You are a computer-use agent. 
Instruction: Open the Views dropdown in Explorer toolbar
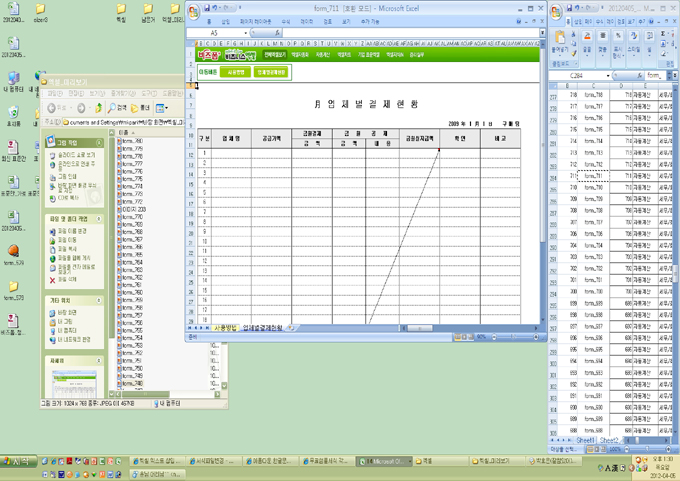(x=164, y=107)
